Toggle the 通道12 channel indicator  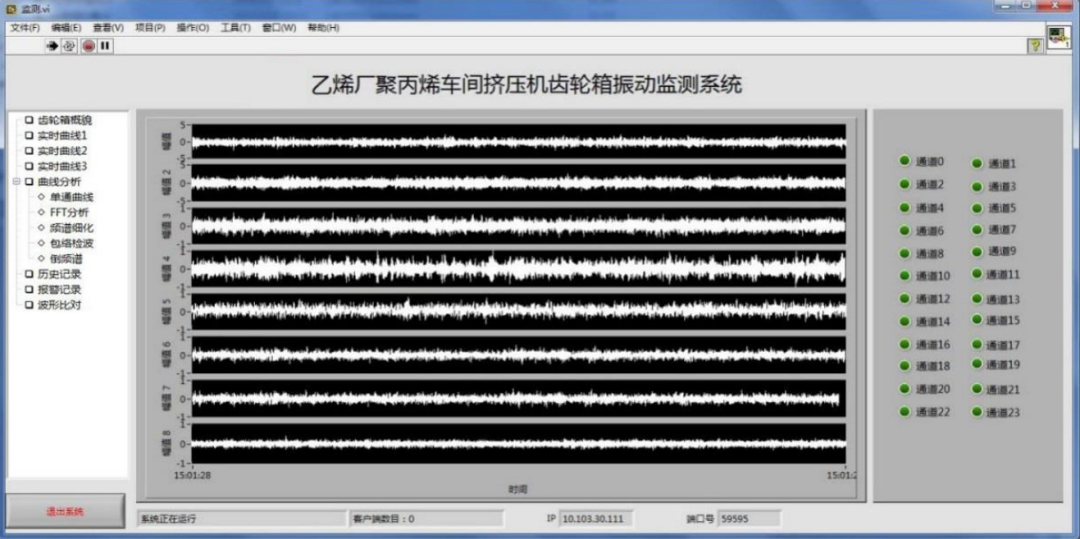[x=905, y=298]
